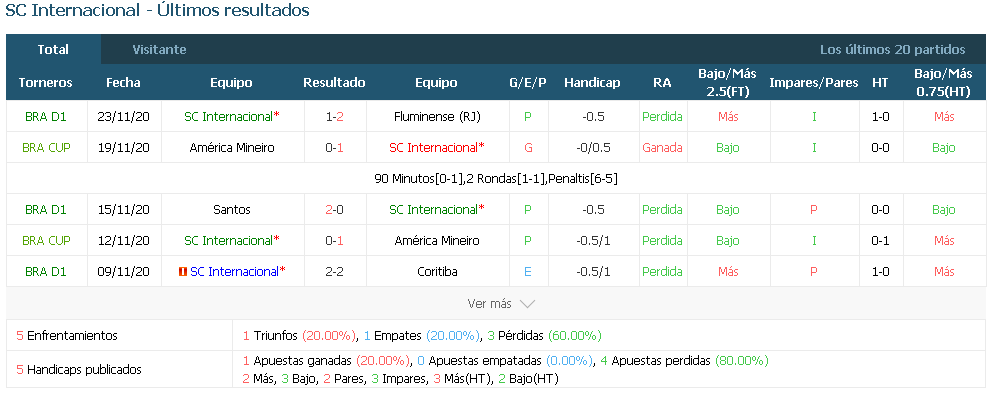
Task: Switch to the Visitante tab
Action: point(159,50)
